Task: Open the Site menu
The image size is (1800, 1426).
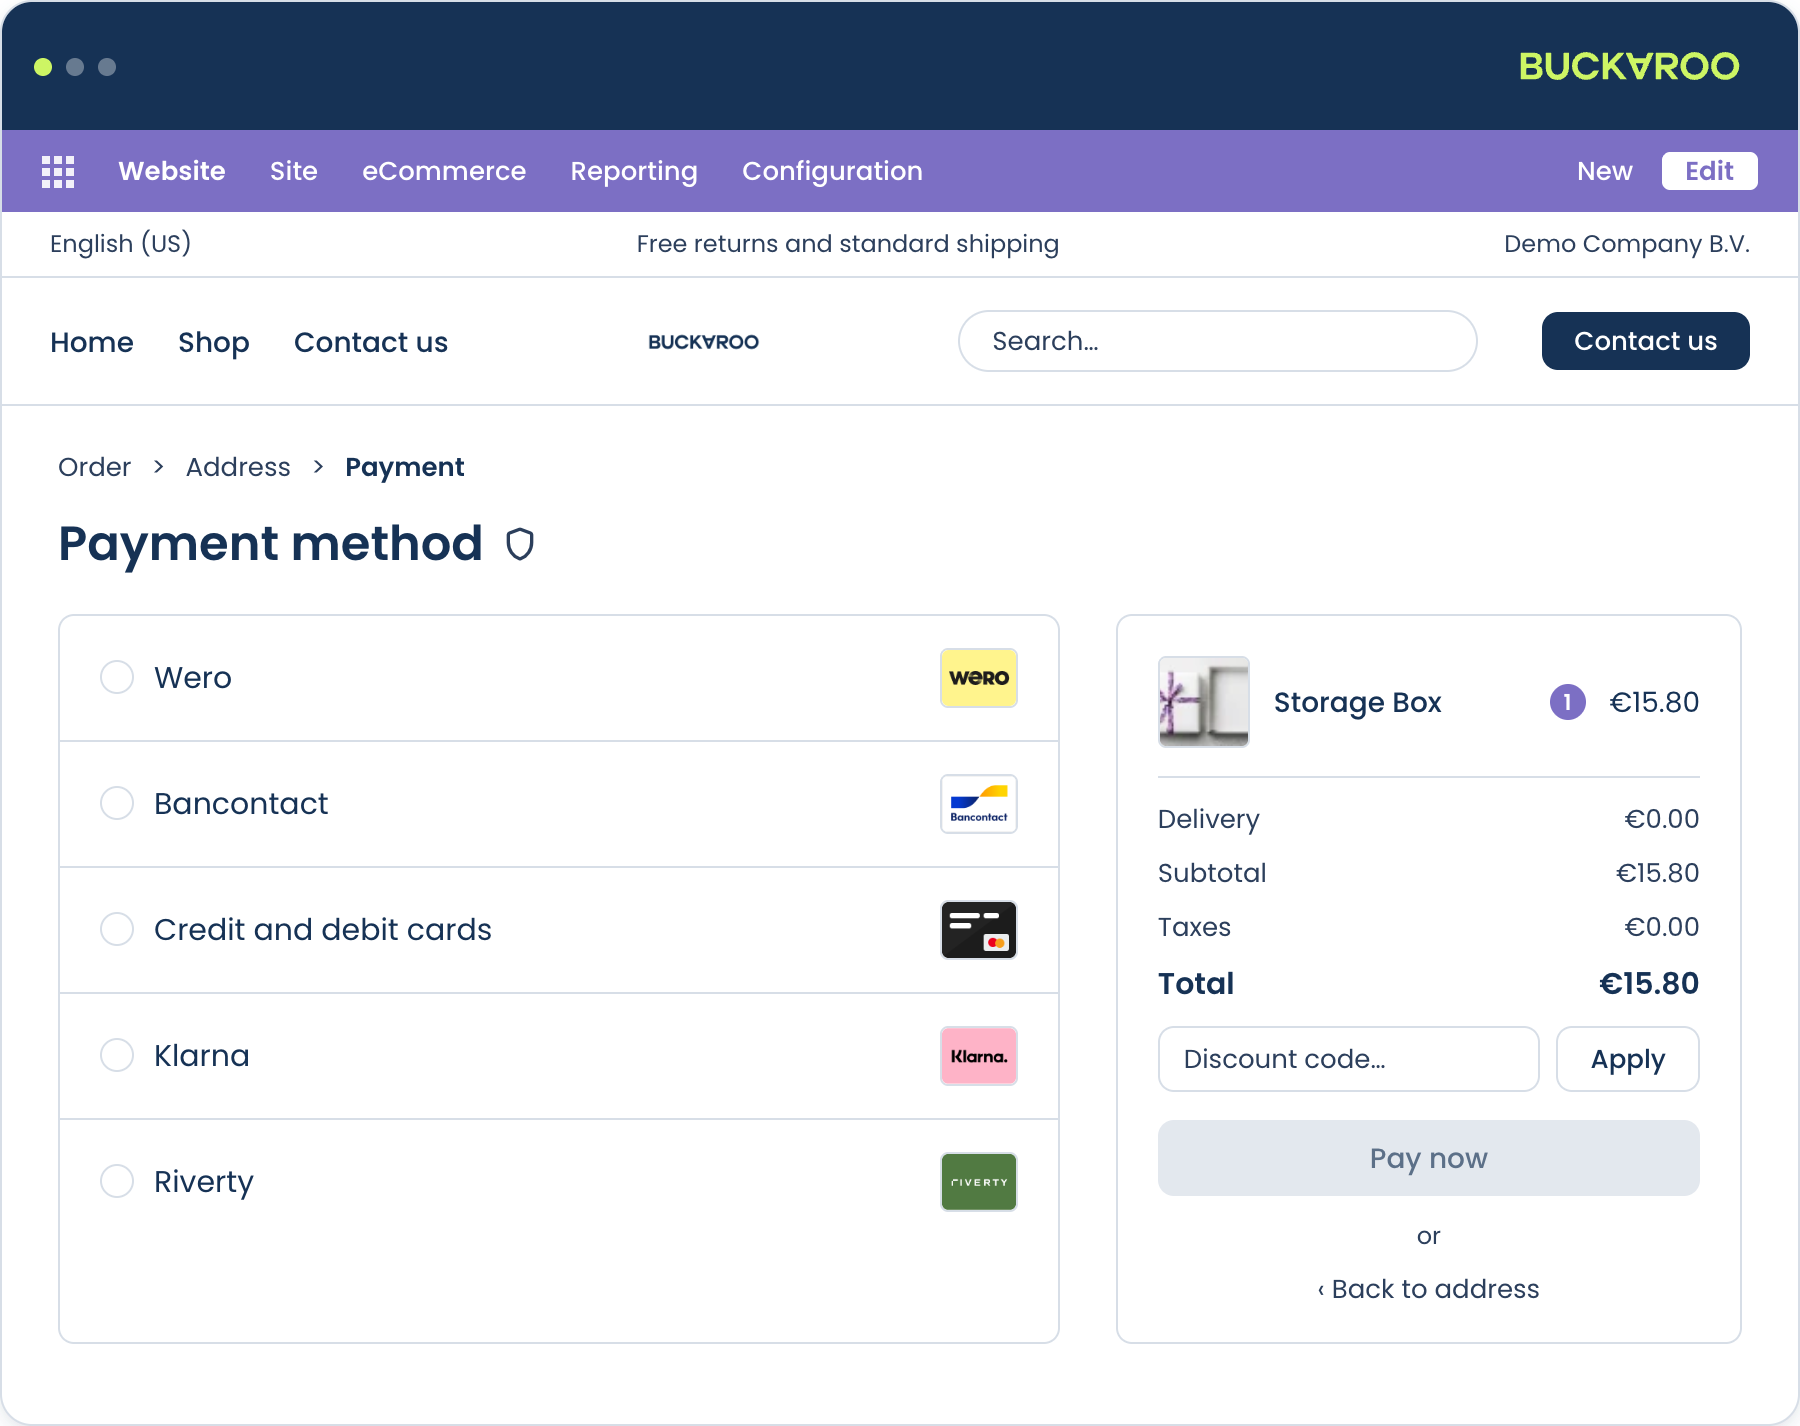Action: coord(294,171)
